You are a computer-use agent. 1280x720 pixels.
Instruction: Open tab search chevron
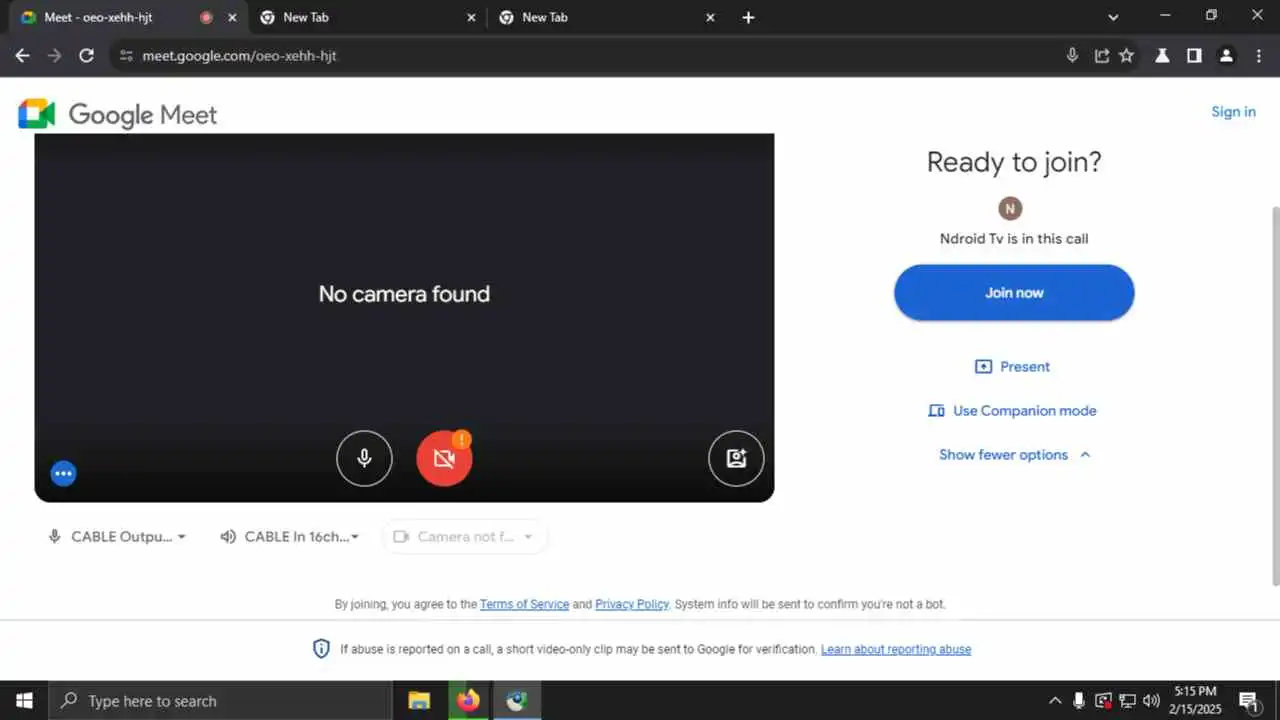[1113, 17]
